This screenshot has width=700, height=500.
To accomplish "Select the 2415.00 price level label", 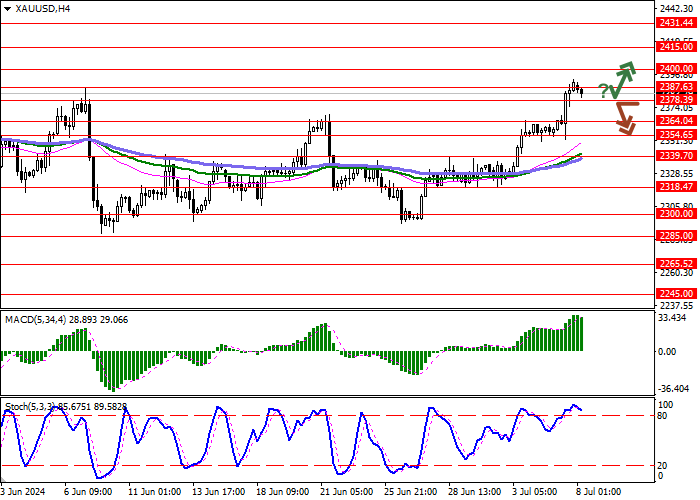I will 676,47.
